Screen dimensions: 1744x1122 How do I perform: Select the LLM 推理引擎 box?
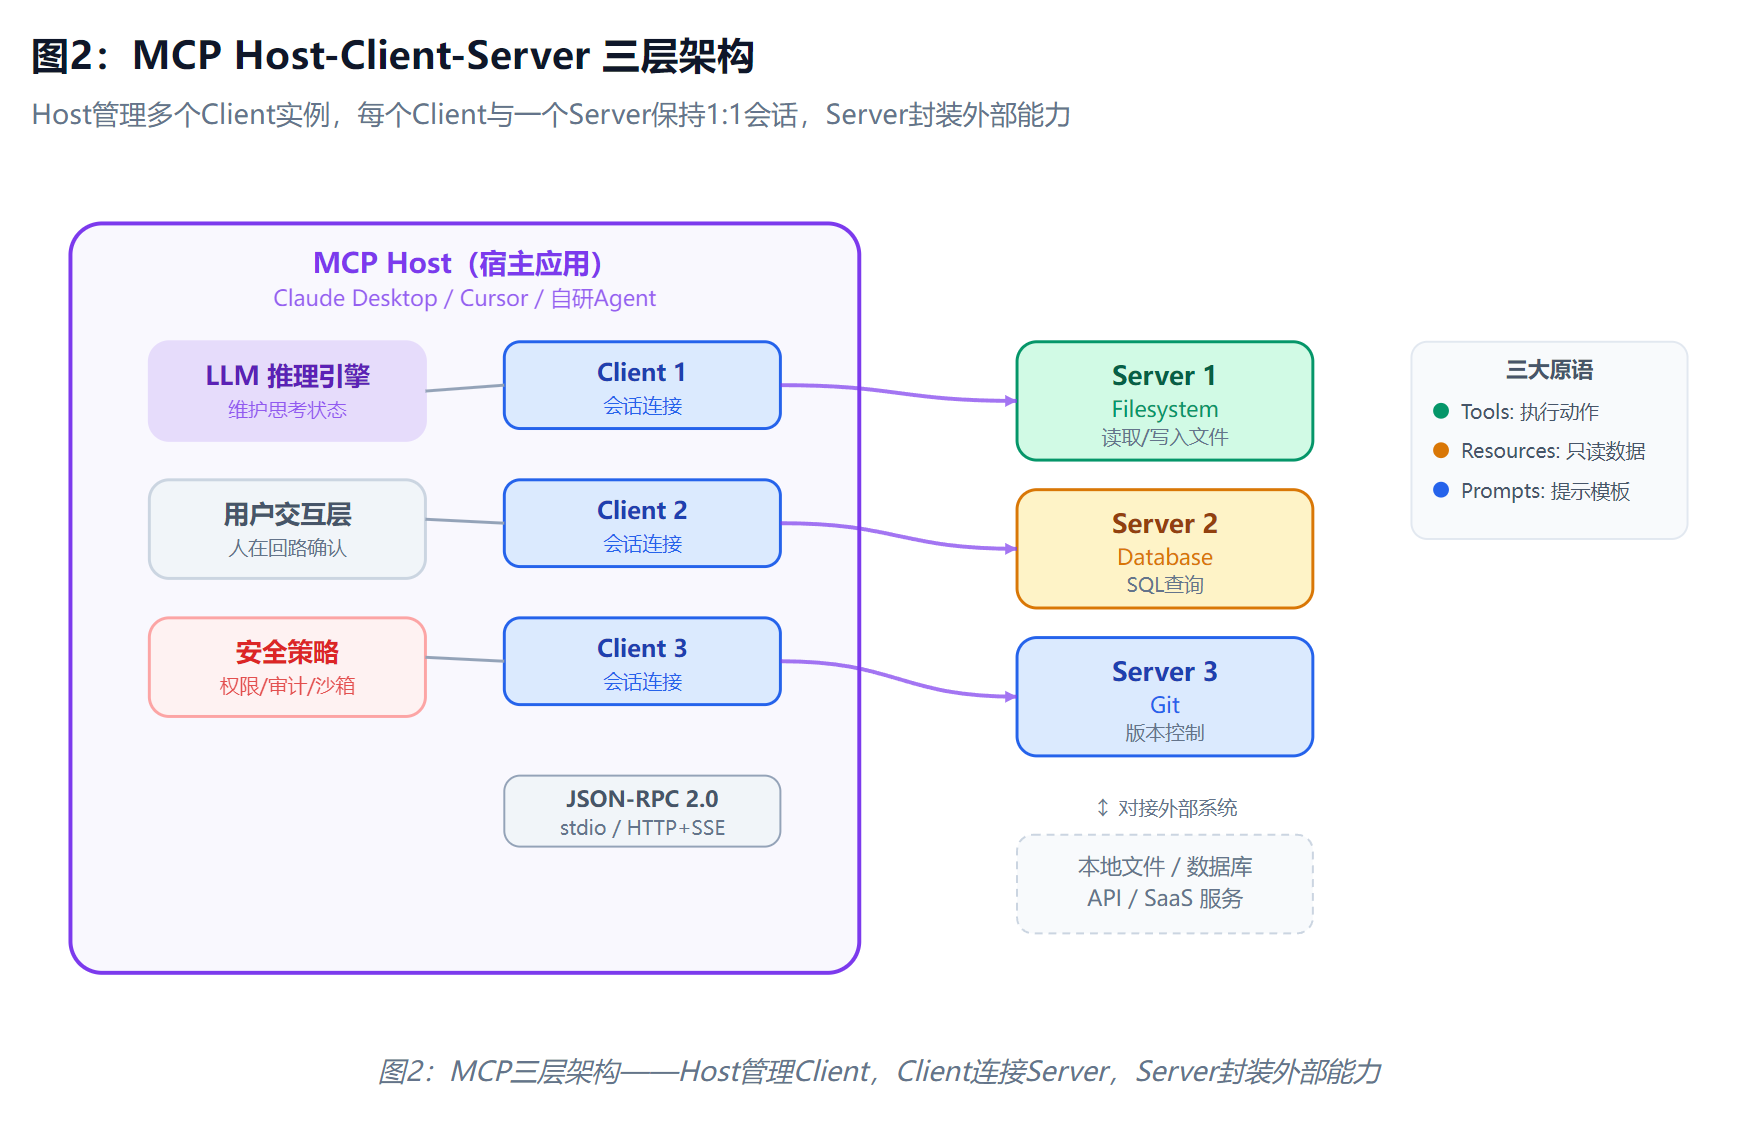(x=288, y=391)
